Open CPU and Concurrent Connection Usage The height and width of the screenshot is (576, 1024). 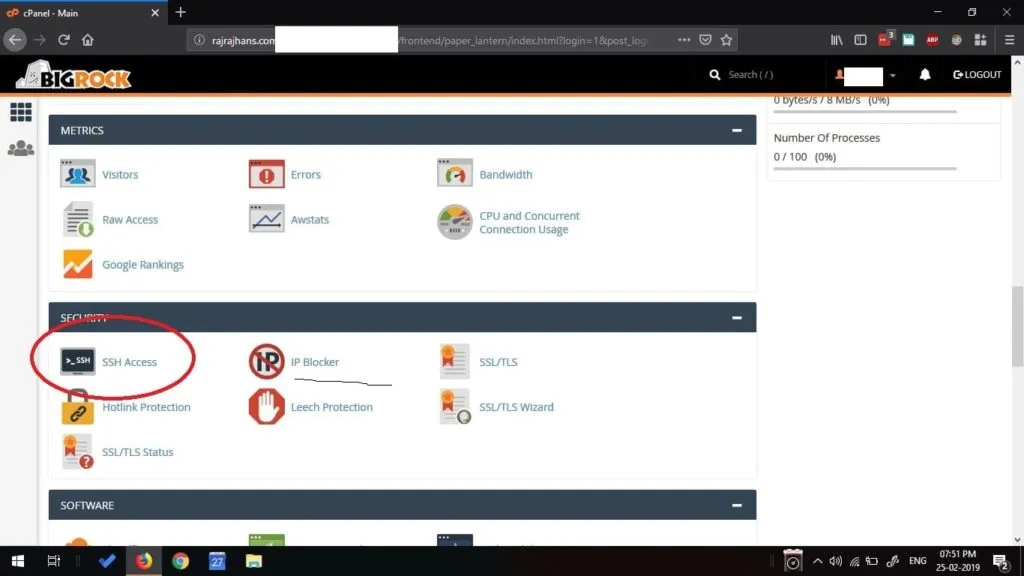[454, 221]
